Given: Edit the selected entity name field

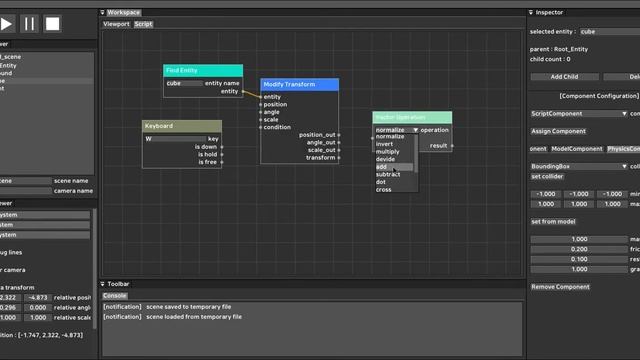Looking at the screenshot, I should pyautogui.click(x=610, y=32).
